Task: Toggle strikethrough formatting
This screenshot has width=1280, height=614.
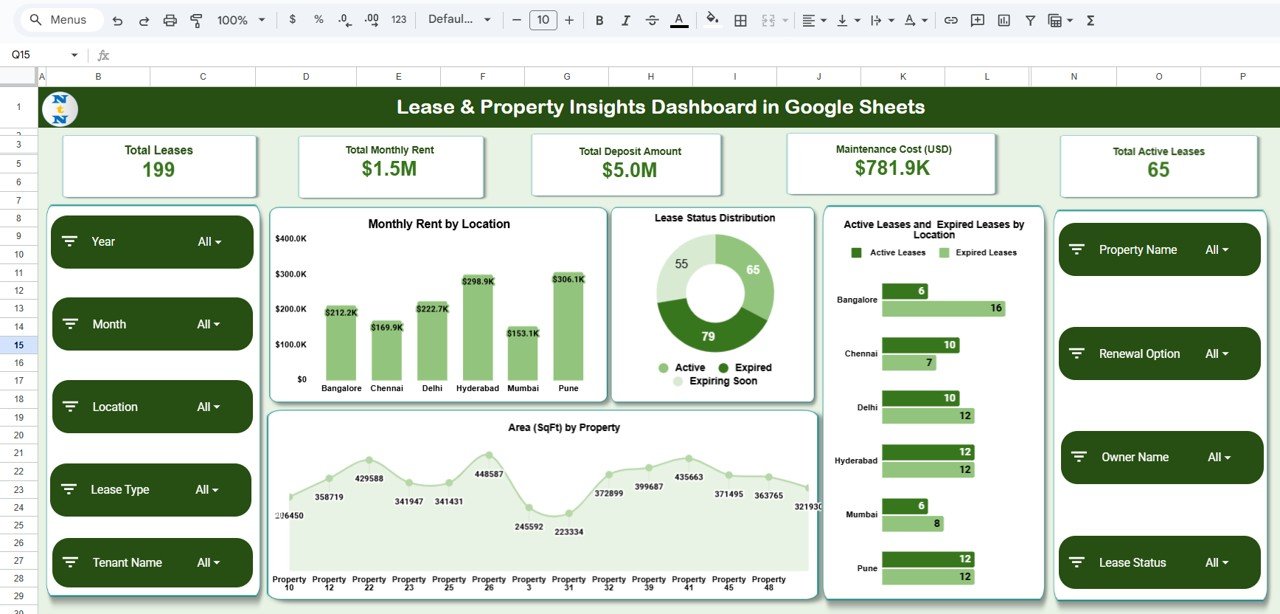Action: 651,19
